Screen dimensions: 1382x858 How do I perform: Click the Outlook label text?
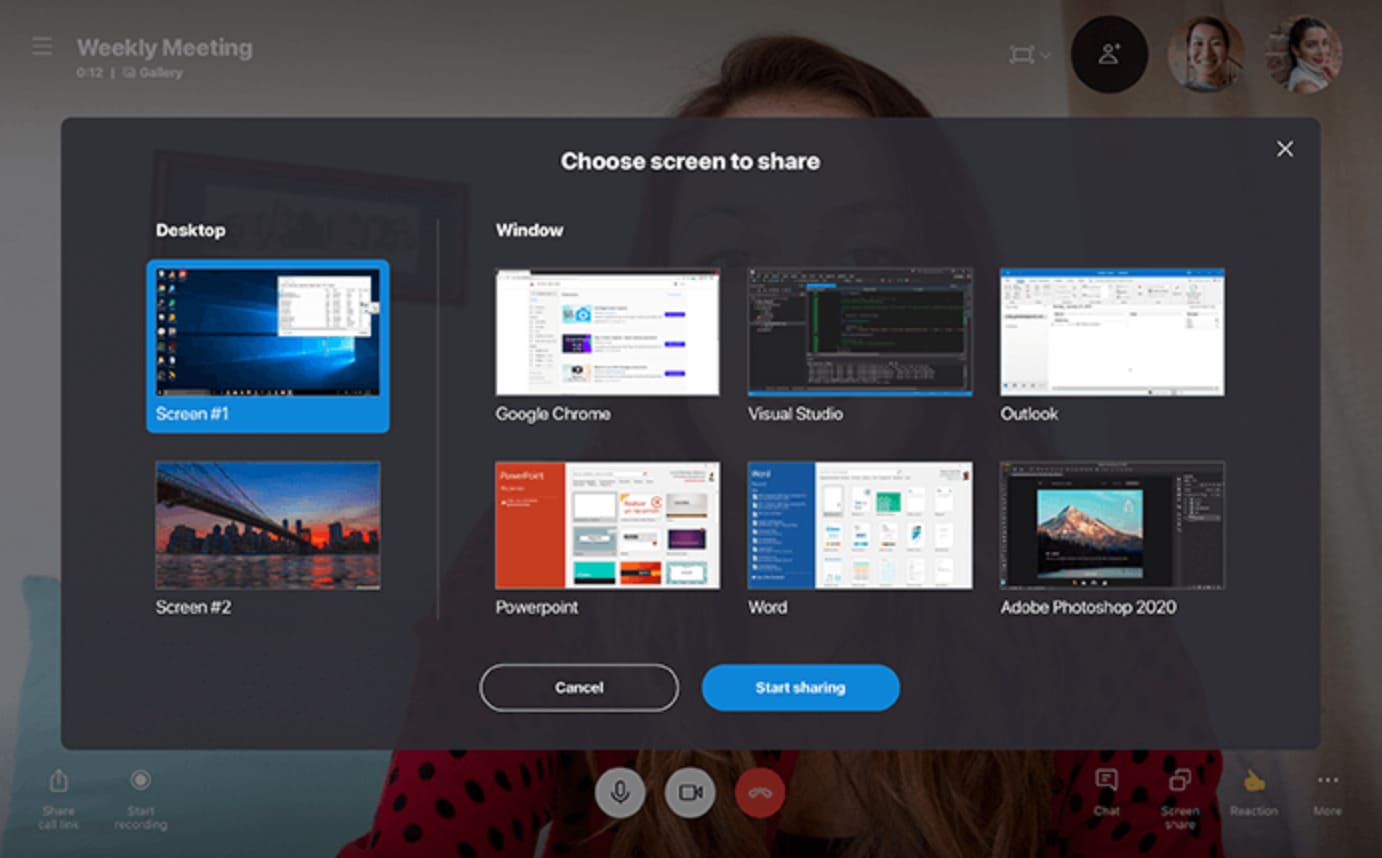coord(1029,414)
